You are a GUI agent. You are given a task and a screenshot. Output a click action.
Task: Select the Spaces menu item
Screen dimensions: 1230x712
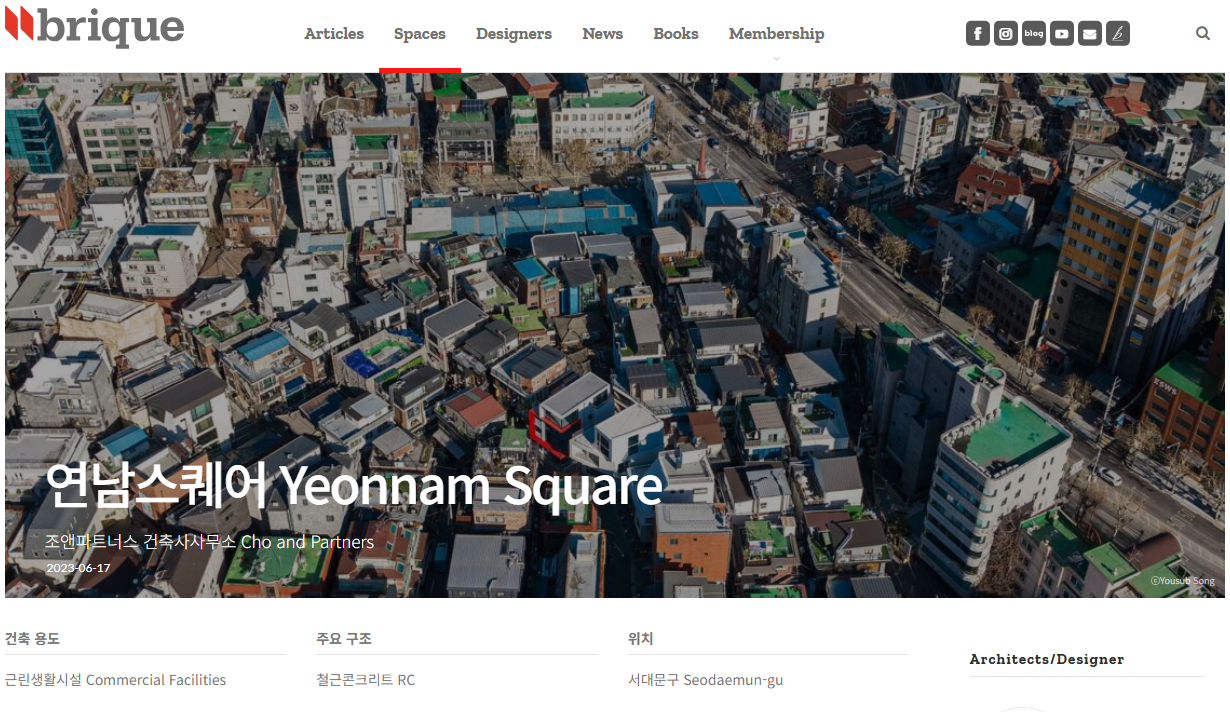420,34
